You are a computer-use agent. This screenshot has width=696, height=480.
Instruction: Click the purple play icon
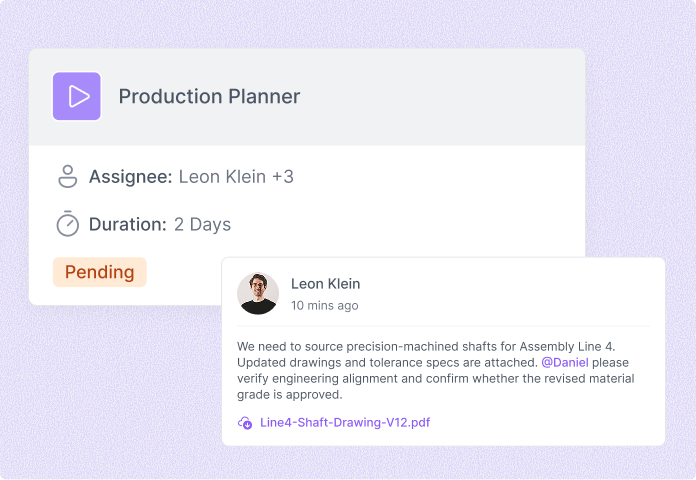click(x=77, y=96)
